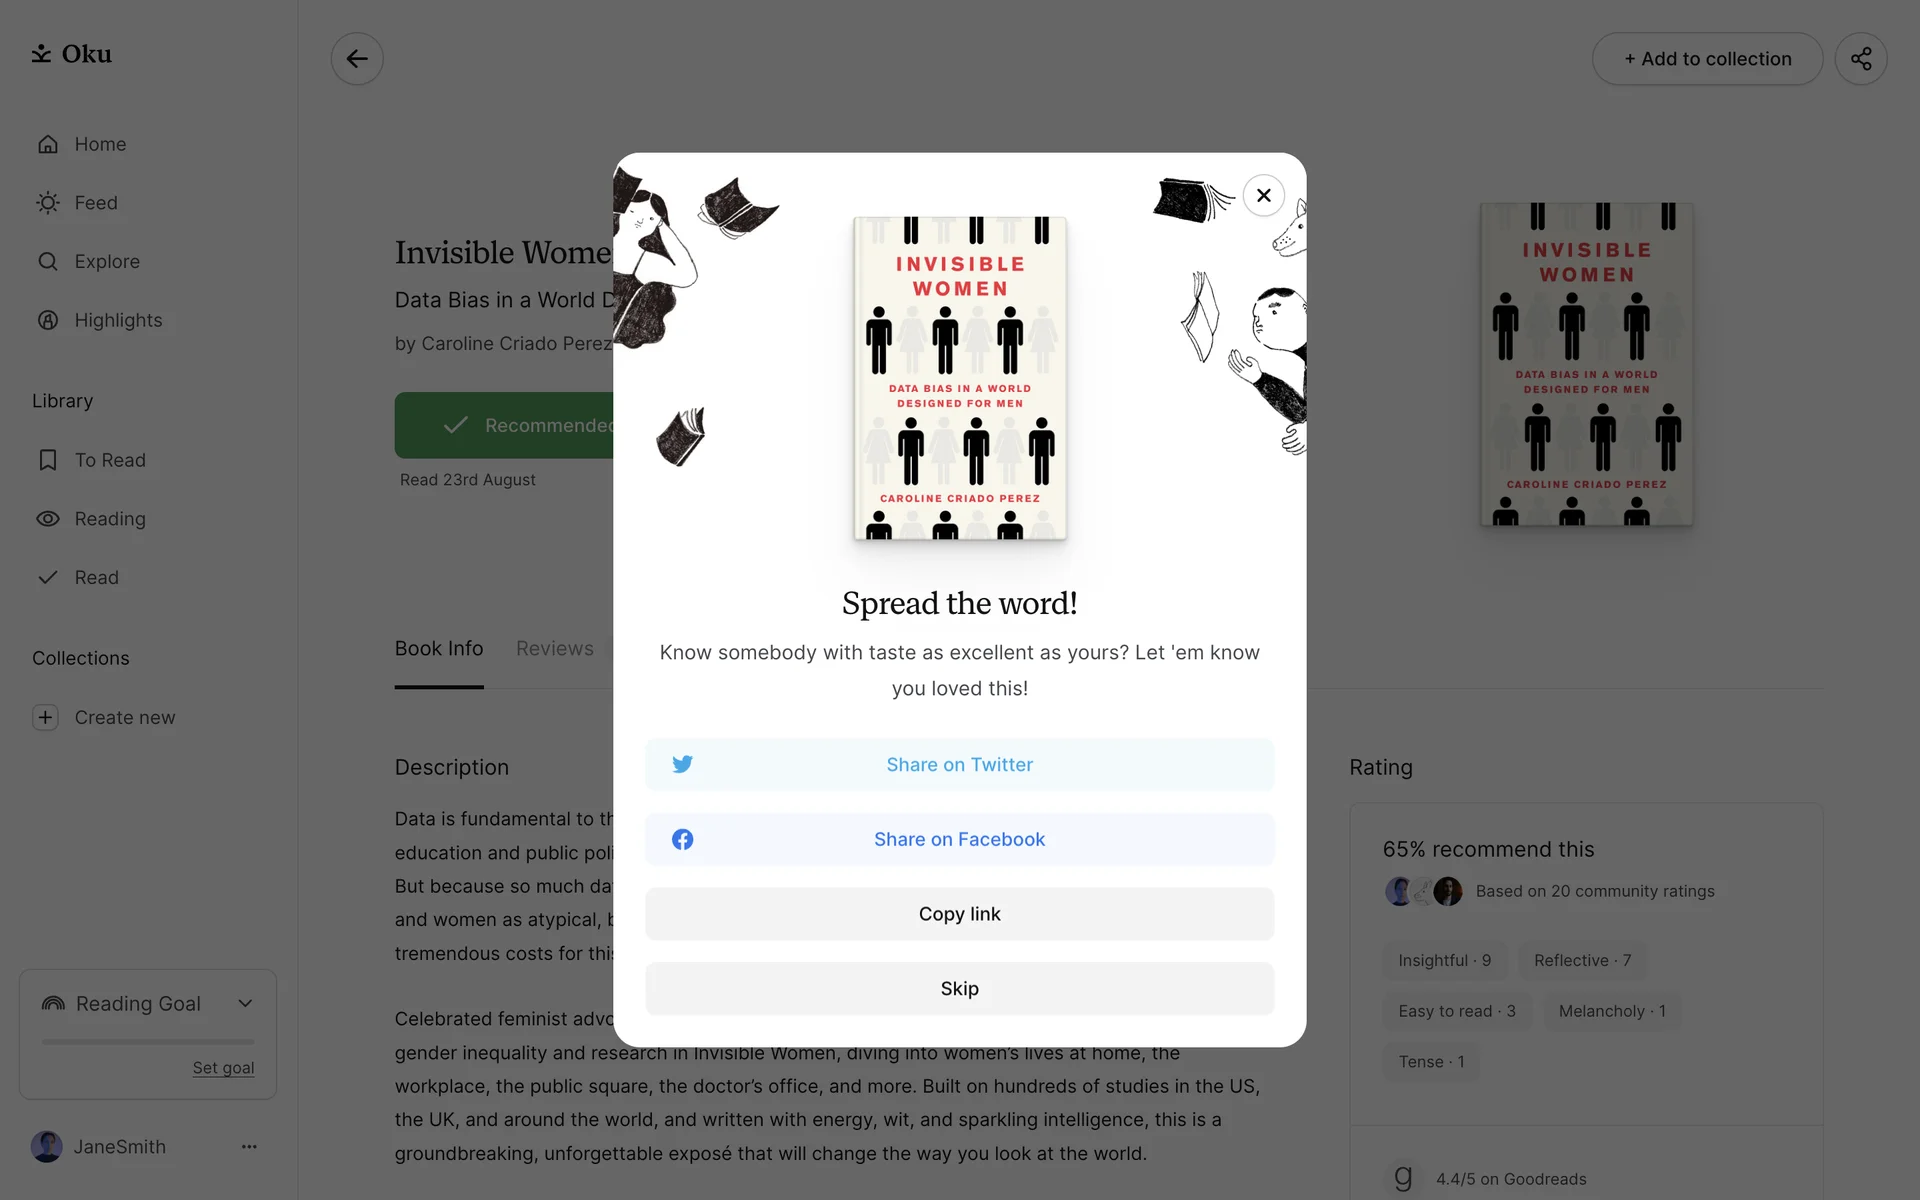Select the Book Info tab

[439, 648]
